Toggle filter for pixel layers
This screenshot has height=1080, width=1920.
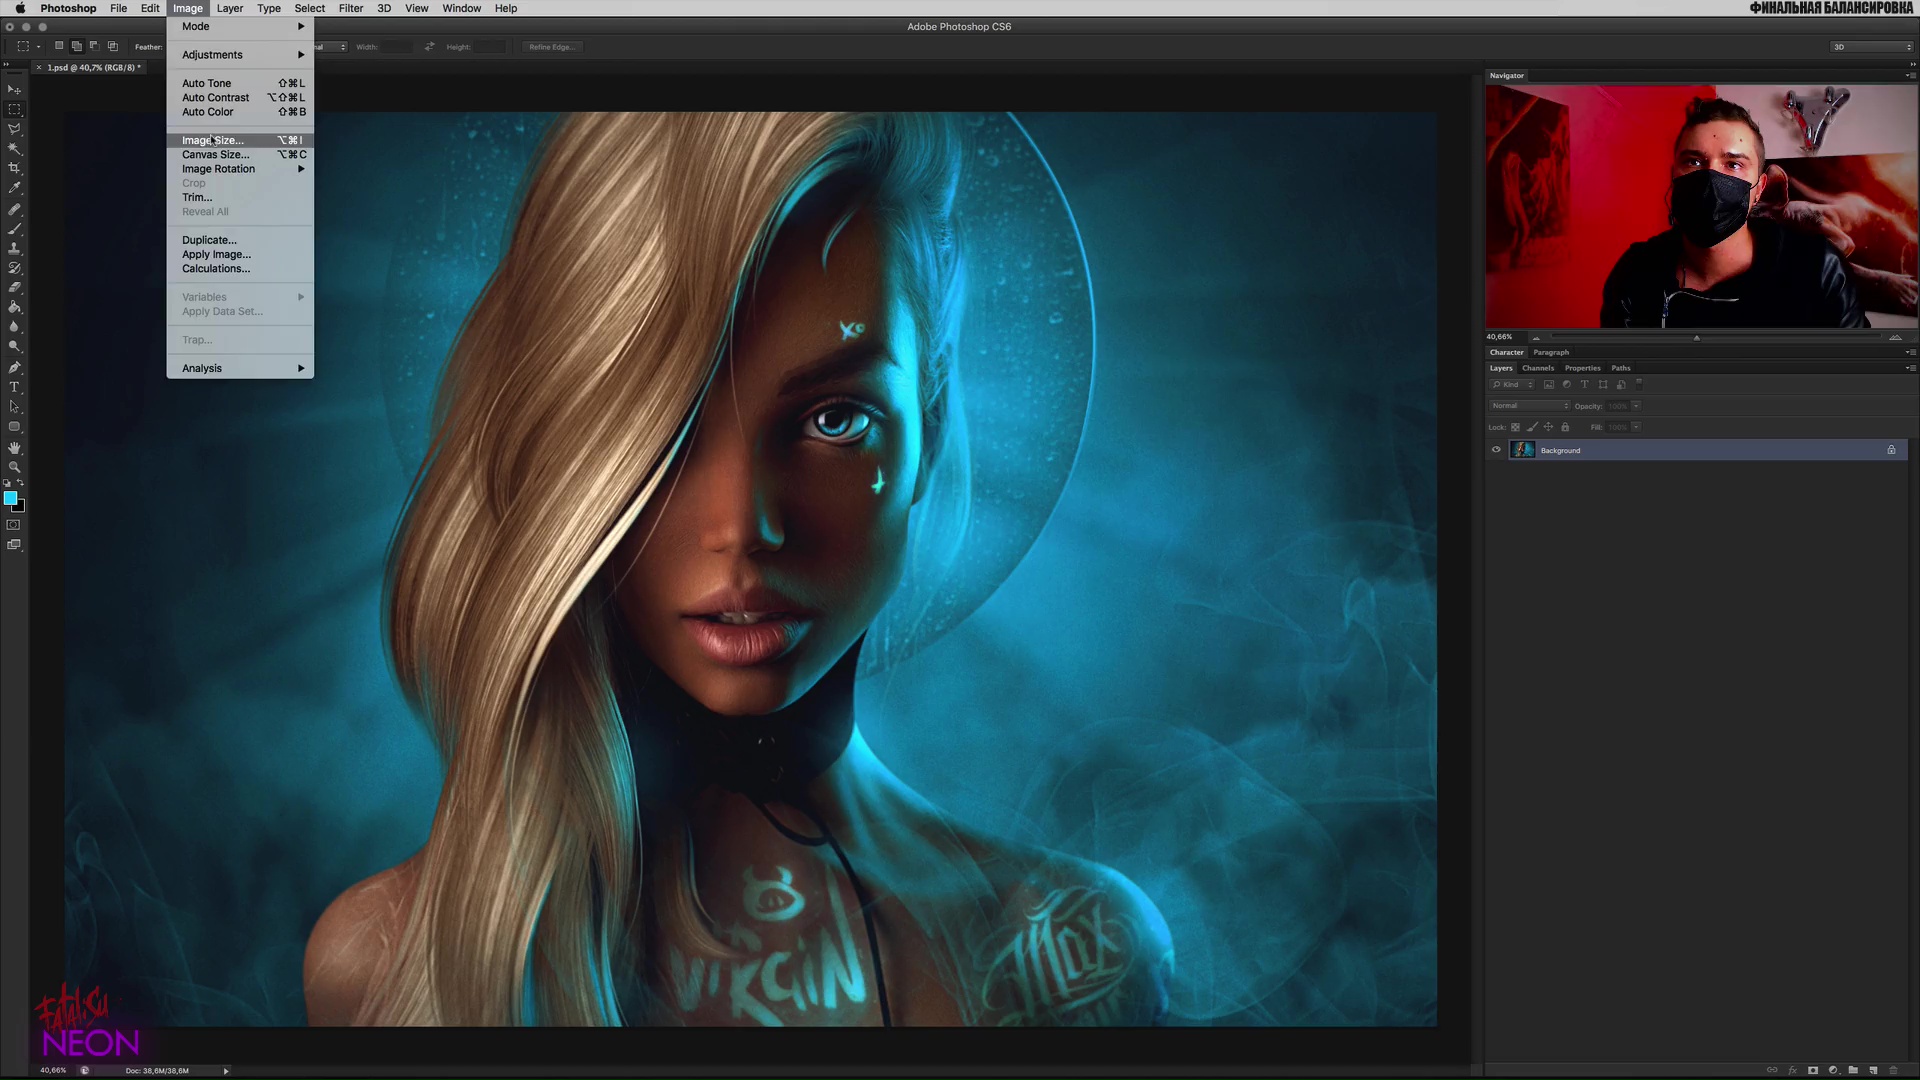pos(1549,385)
